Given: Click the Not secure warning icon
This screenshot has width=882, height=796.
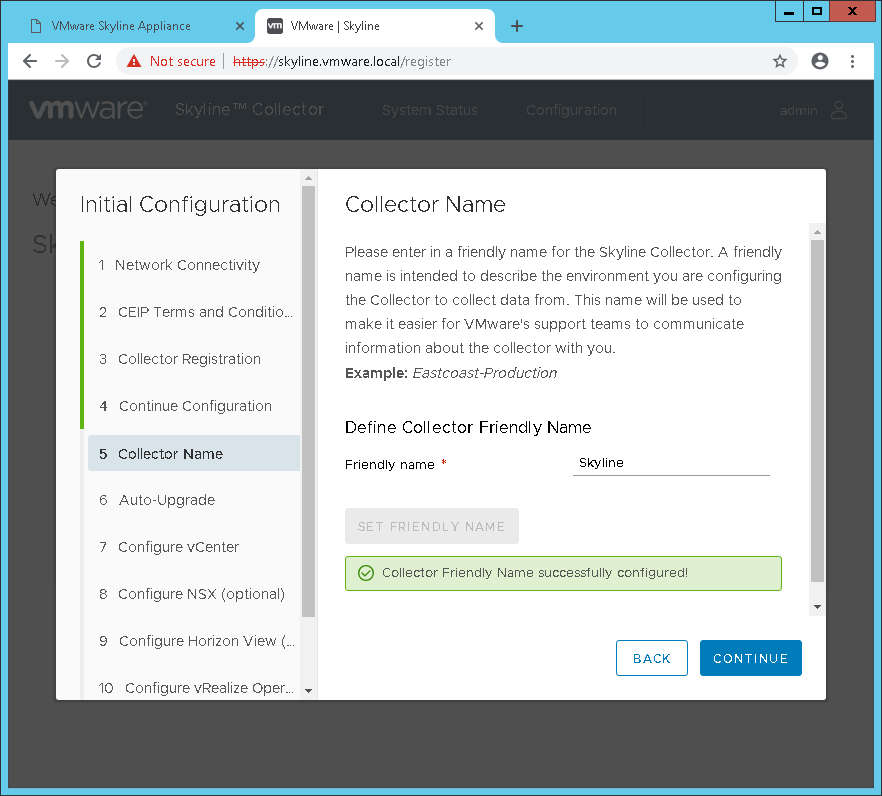Looking at the screenshot, I should pyautogui.click(x=134, y=61).
